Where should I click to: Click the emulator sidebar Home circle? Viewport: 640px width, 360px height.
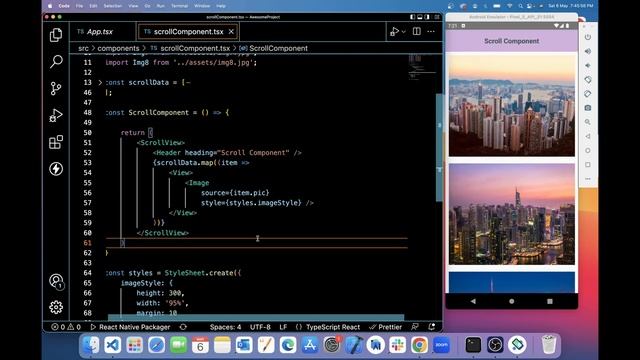tap(588, 151)
